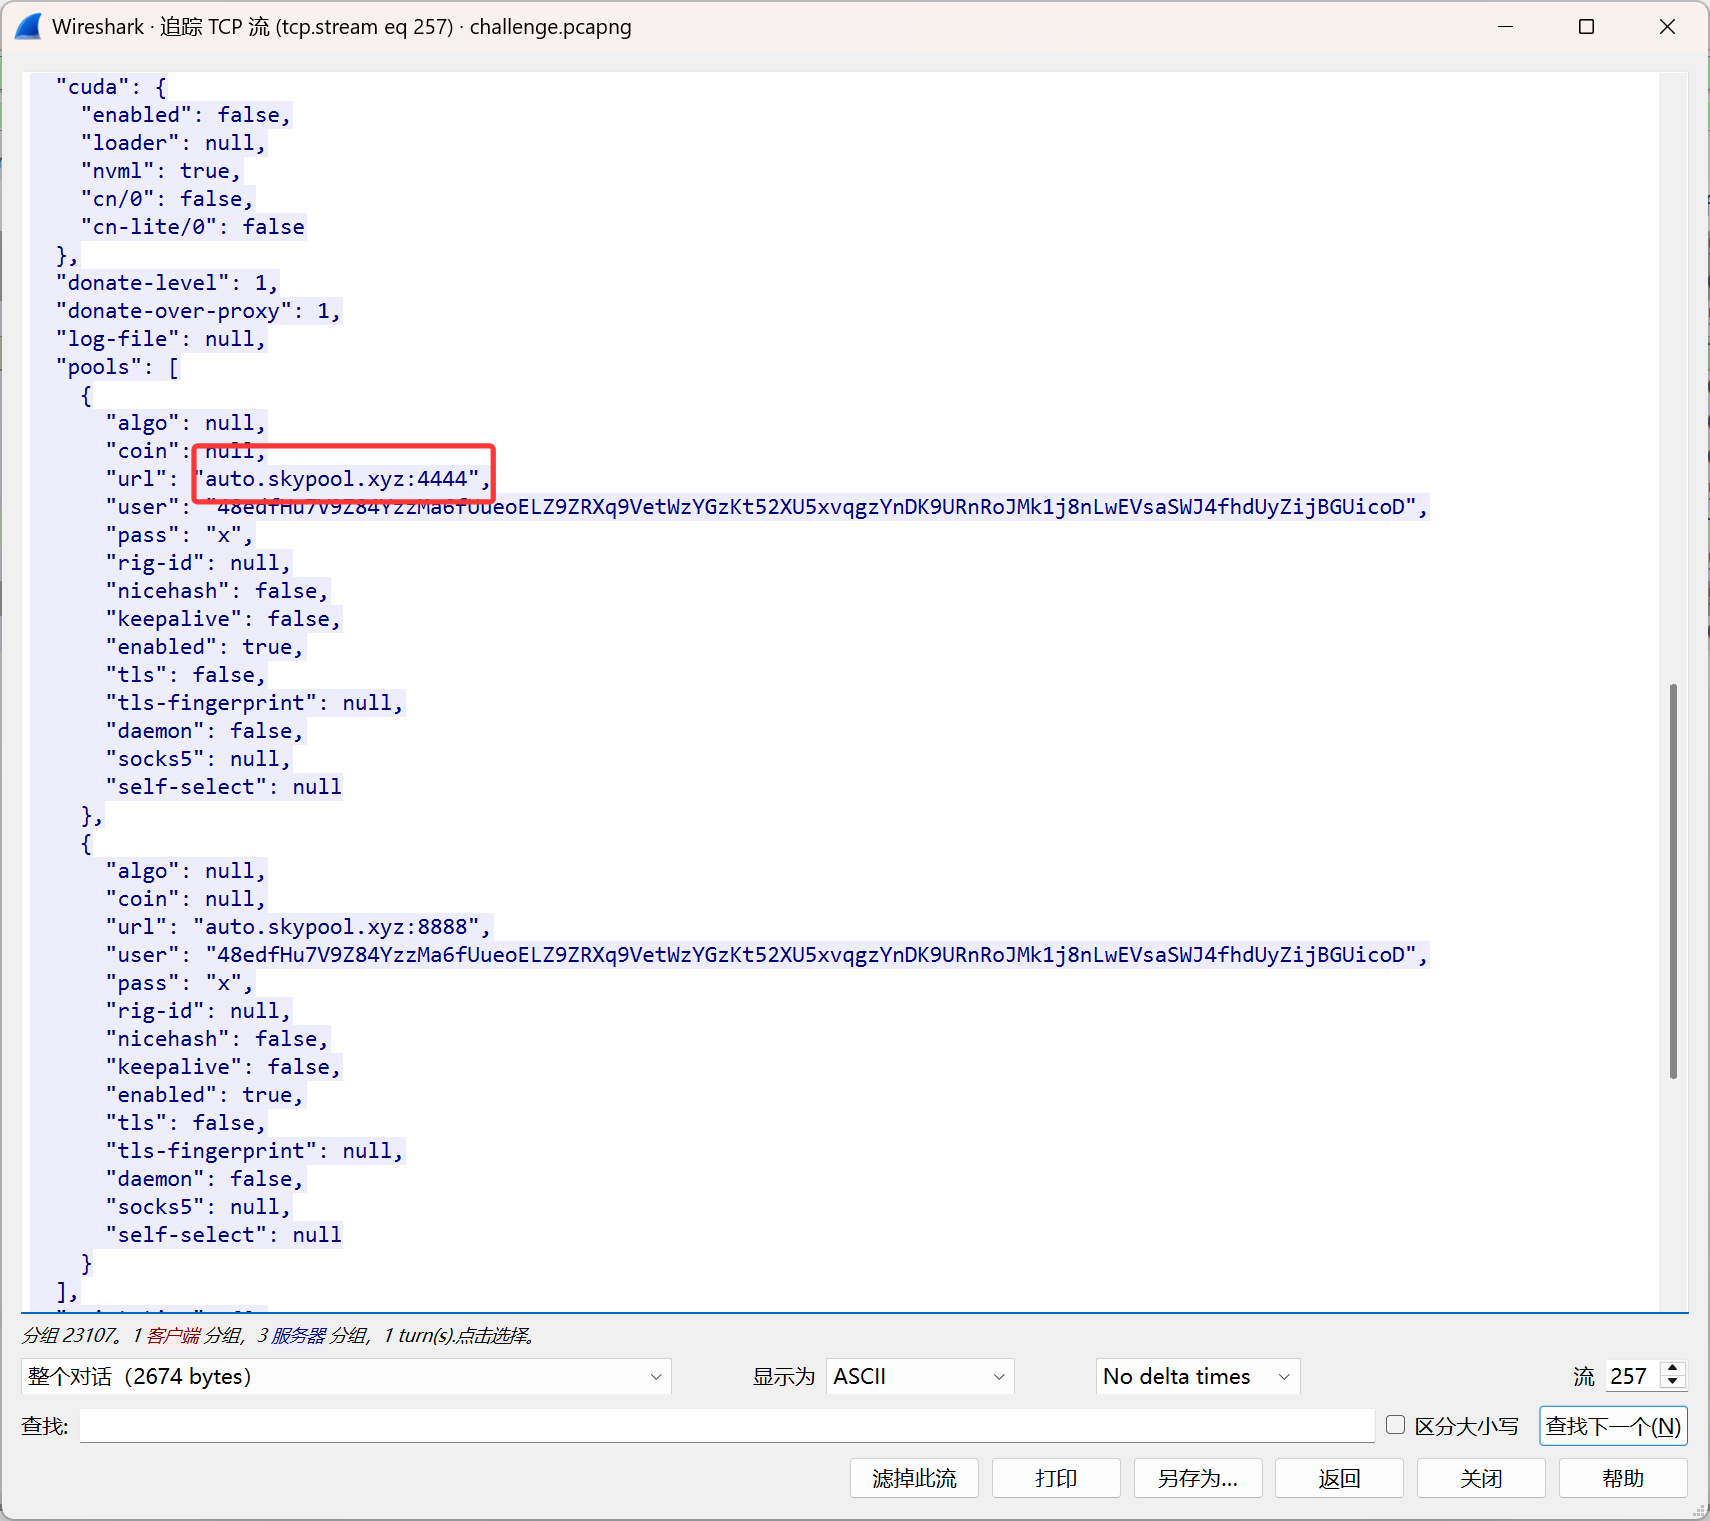
Task: Click the "cn-lite/0": false line
Action: 193,227
